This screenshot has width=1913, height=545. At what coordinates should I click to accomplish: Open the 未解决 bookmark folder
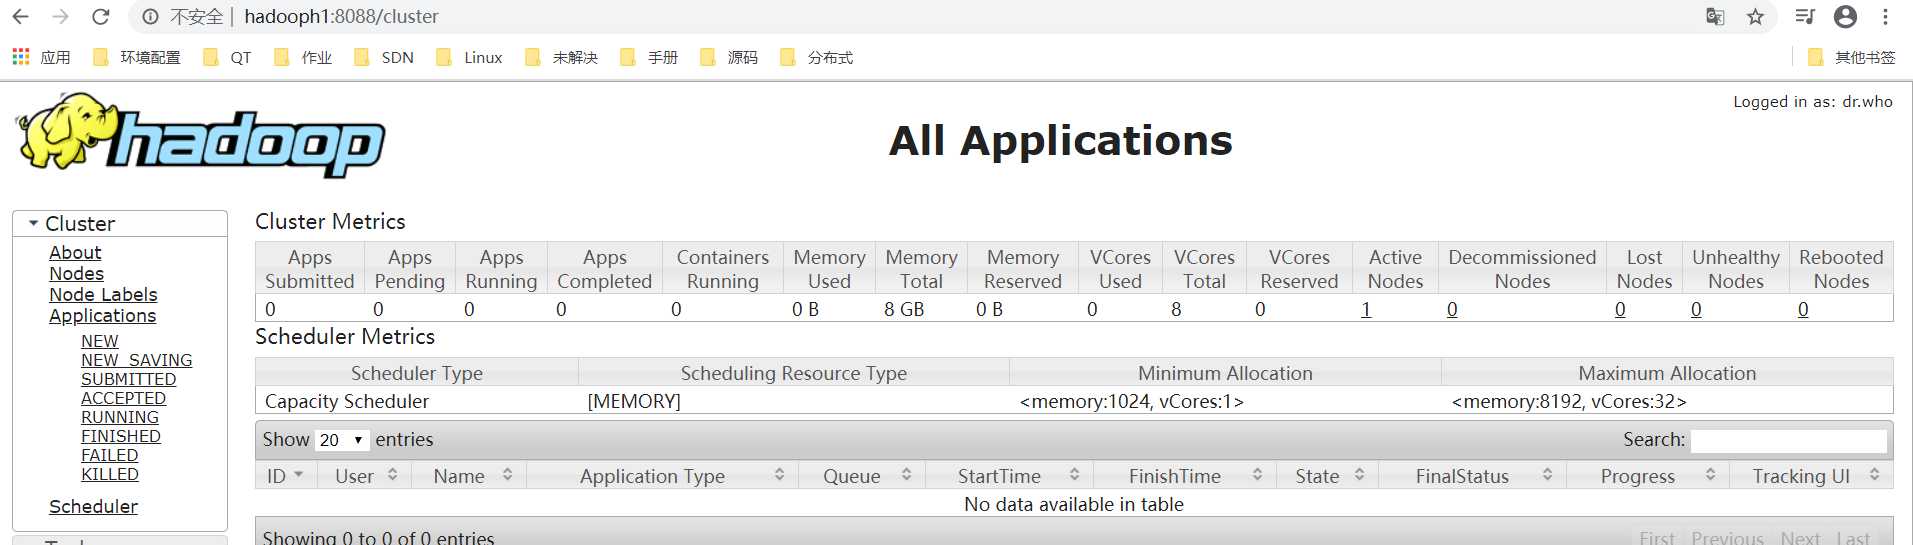tap(561, 57)
